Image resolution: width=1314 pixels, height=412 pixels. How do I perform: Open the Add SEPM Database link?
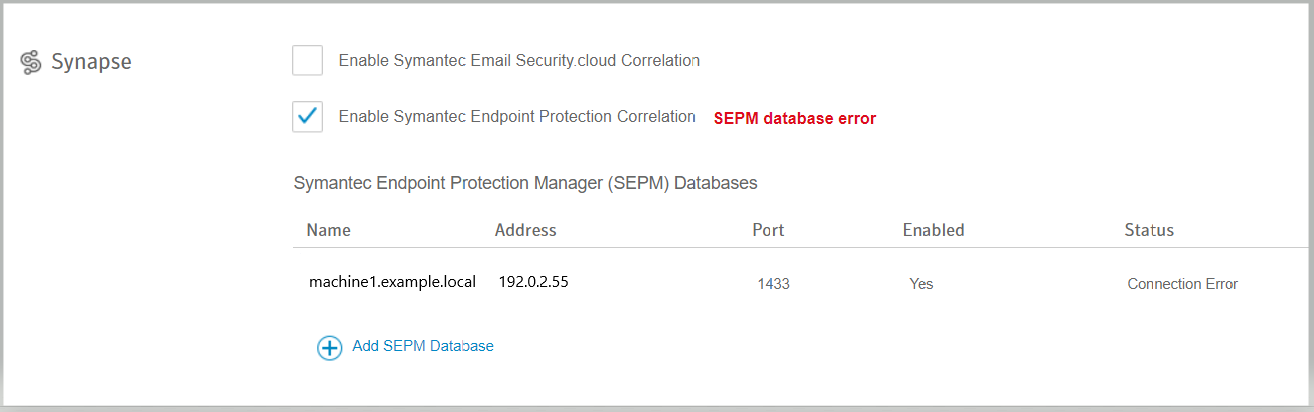(x=422, y=346)
